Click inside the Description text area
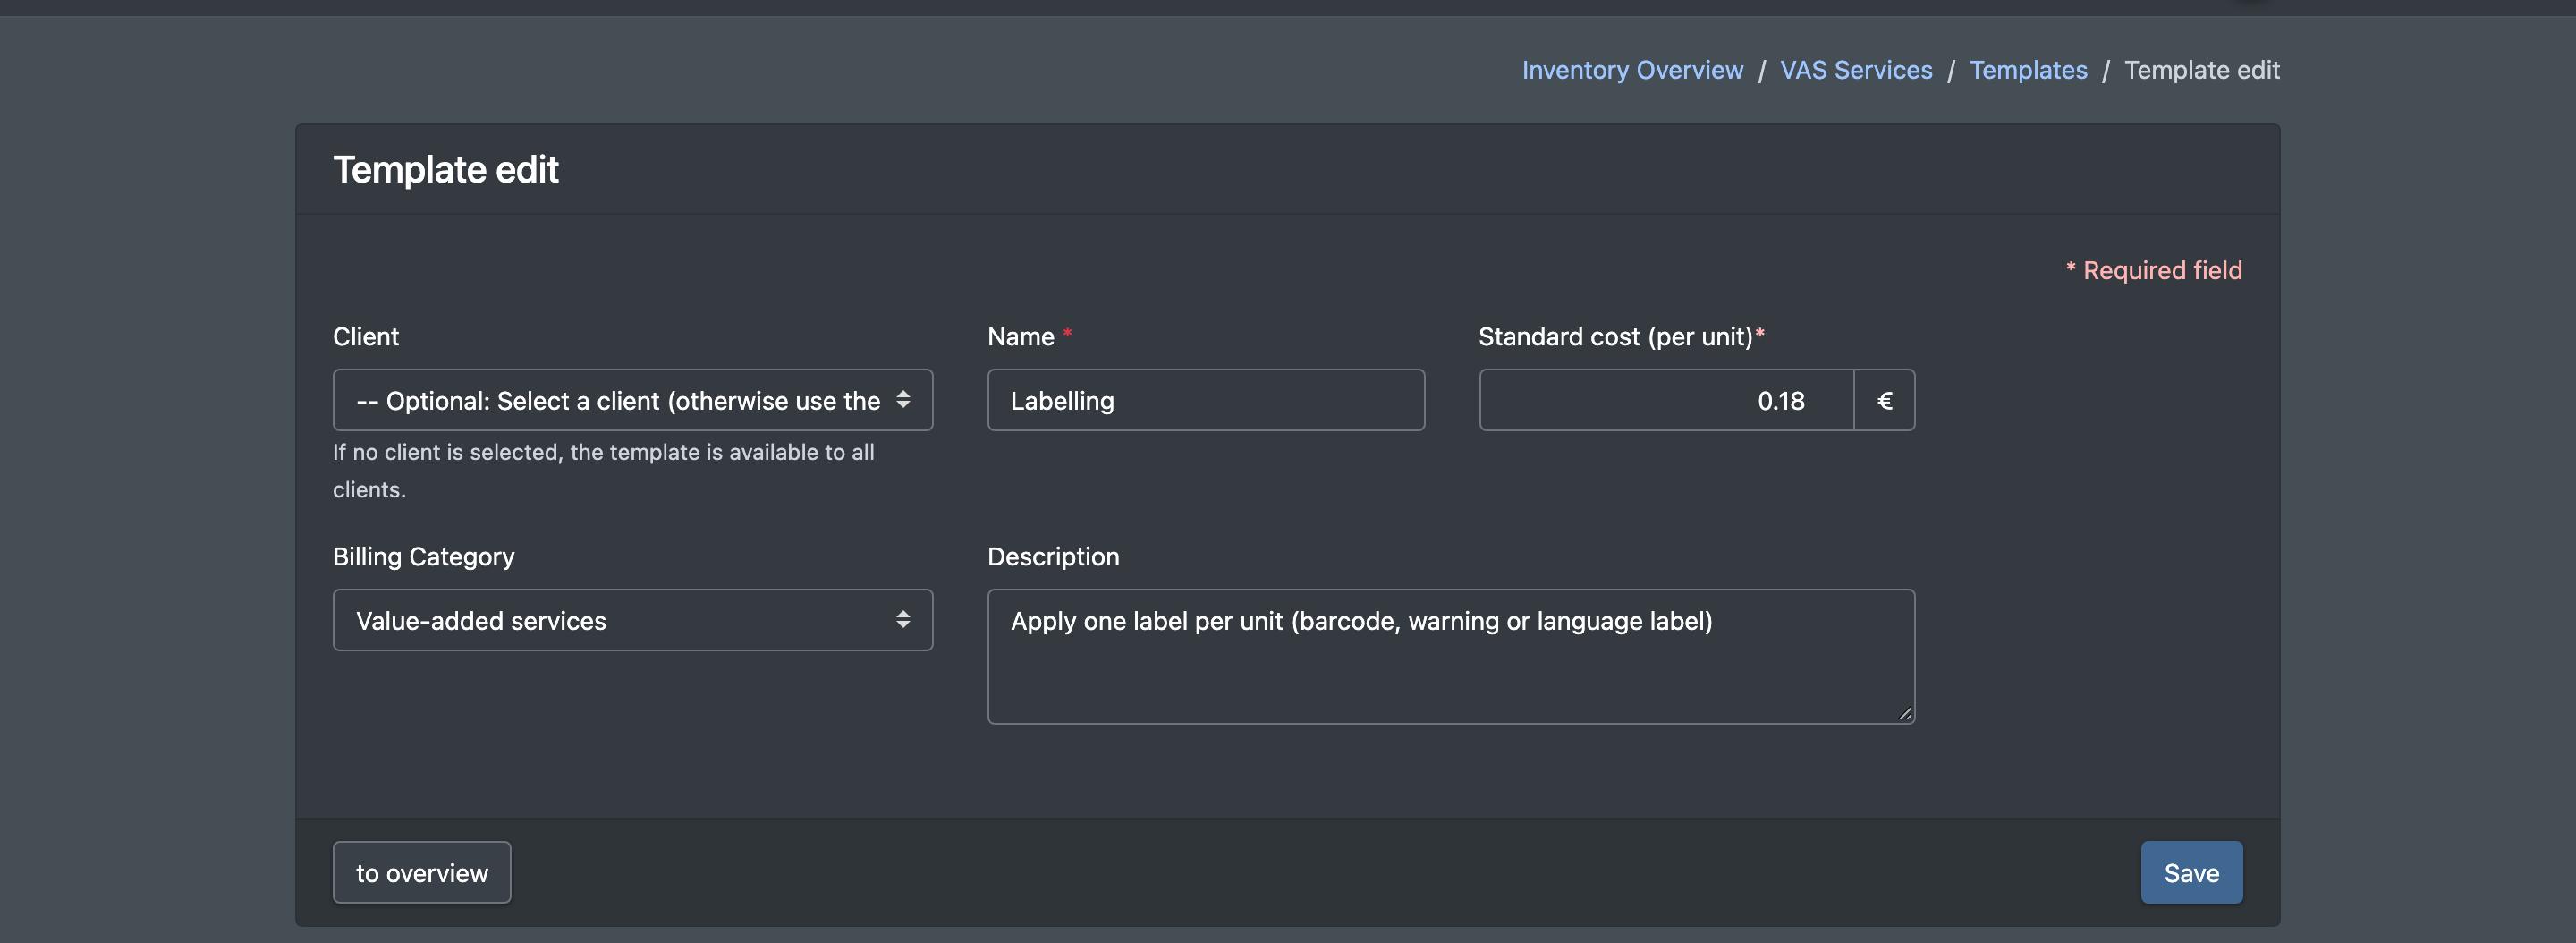This screenshot has width=2576, height=943. [1451, 656]
